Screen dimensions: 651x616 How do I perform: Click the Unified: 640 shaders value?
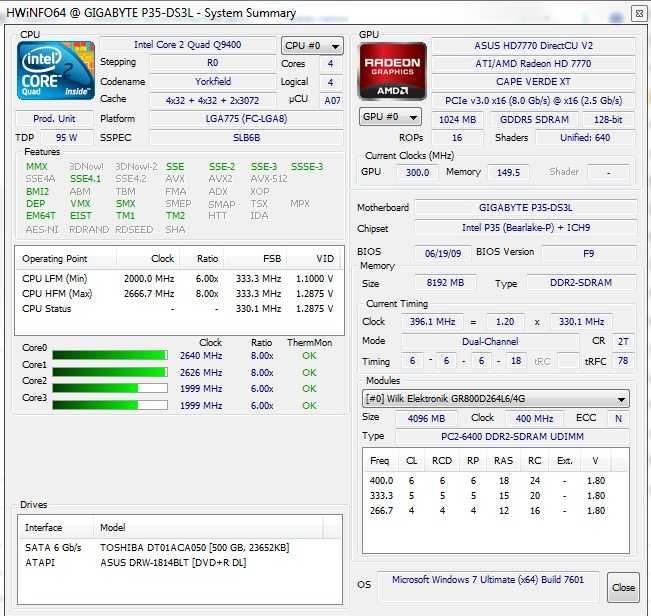pos(585,138)
